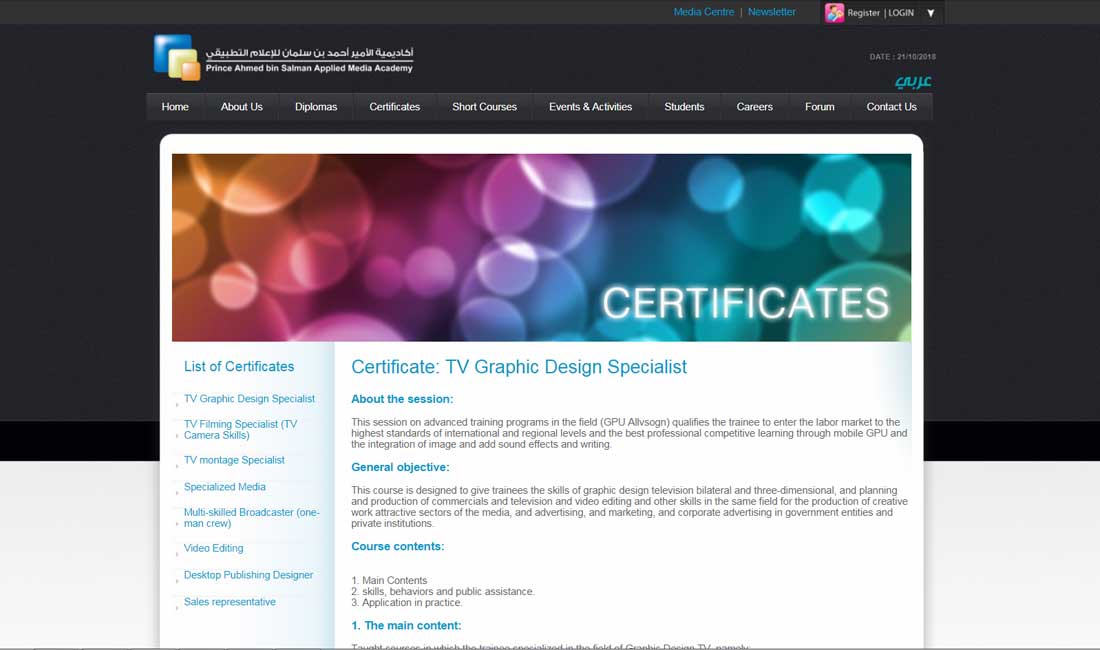Click the Certificates banner image
Viewport: 1100px width, 650px height.
(x=541, y=247)
